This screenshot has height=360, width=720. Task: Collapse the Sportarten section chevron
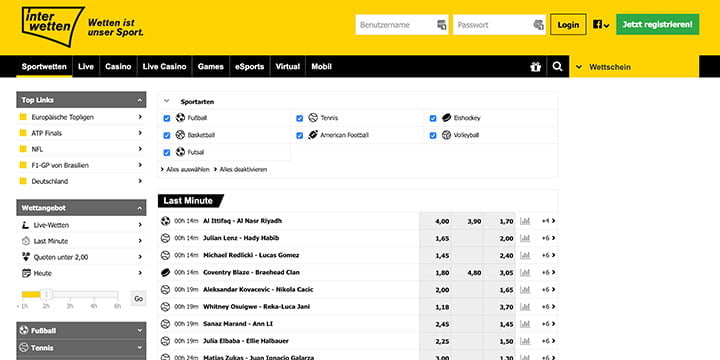pos(167,101)
